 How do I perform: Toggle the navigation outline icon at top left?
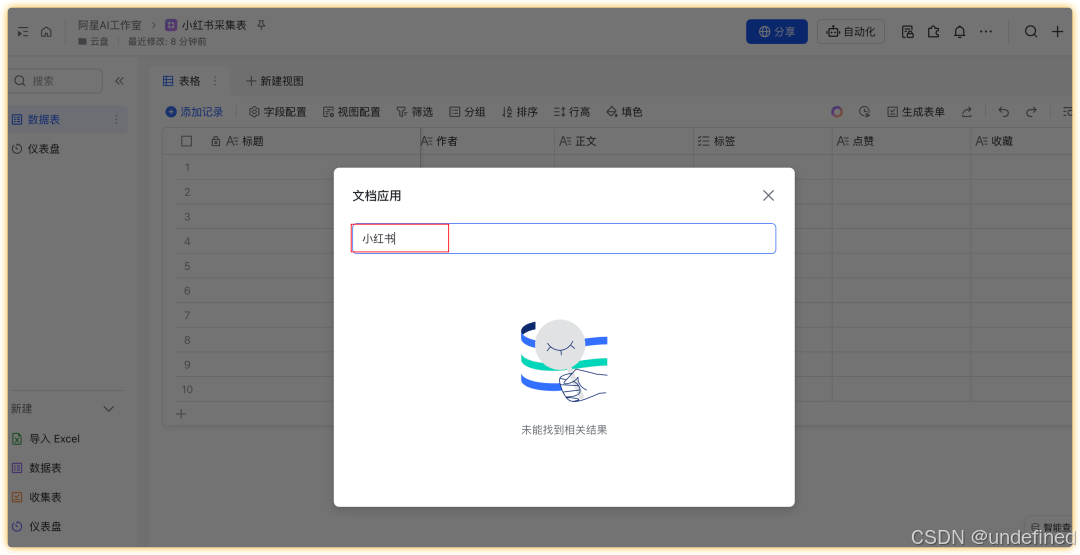23,32
